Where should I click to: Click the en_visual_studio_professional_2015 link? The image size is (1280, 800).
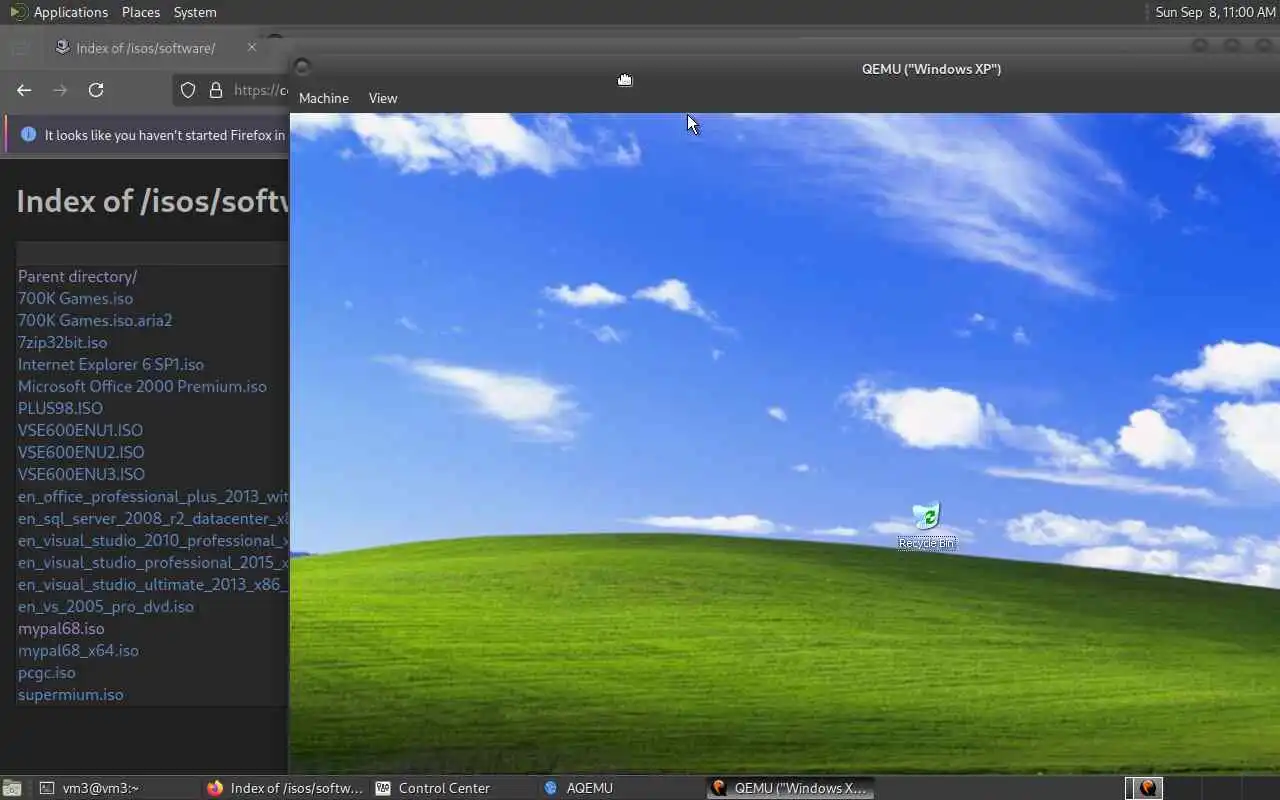[153, 562]
